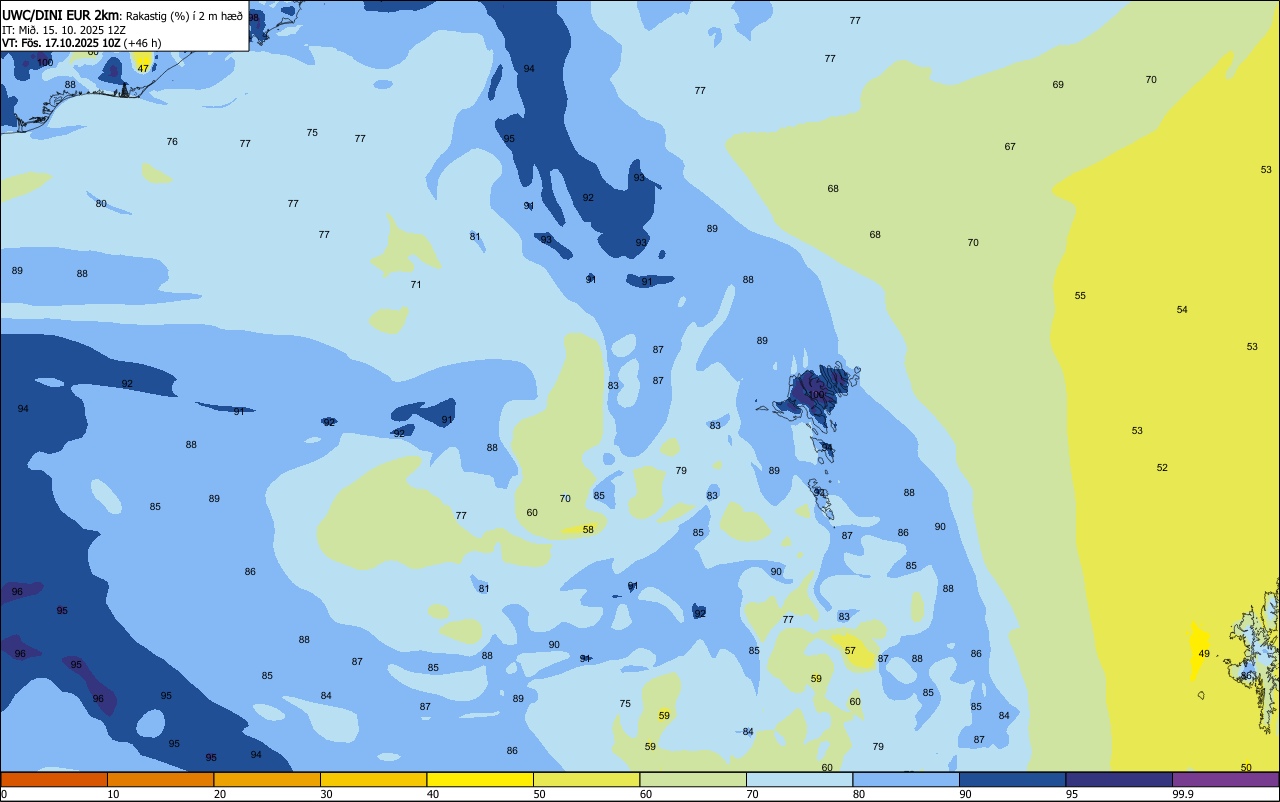Click the map title 'UWC/DINI EUR 2km'

tap(61, 15)
